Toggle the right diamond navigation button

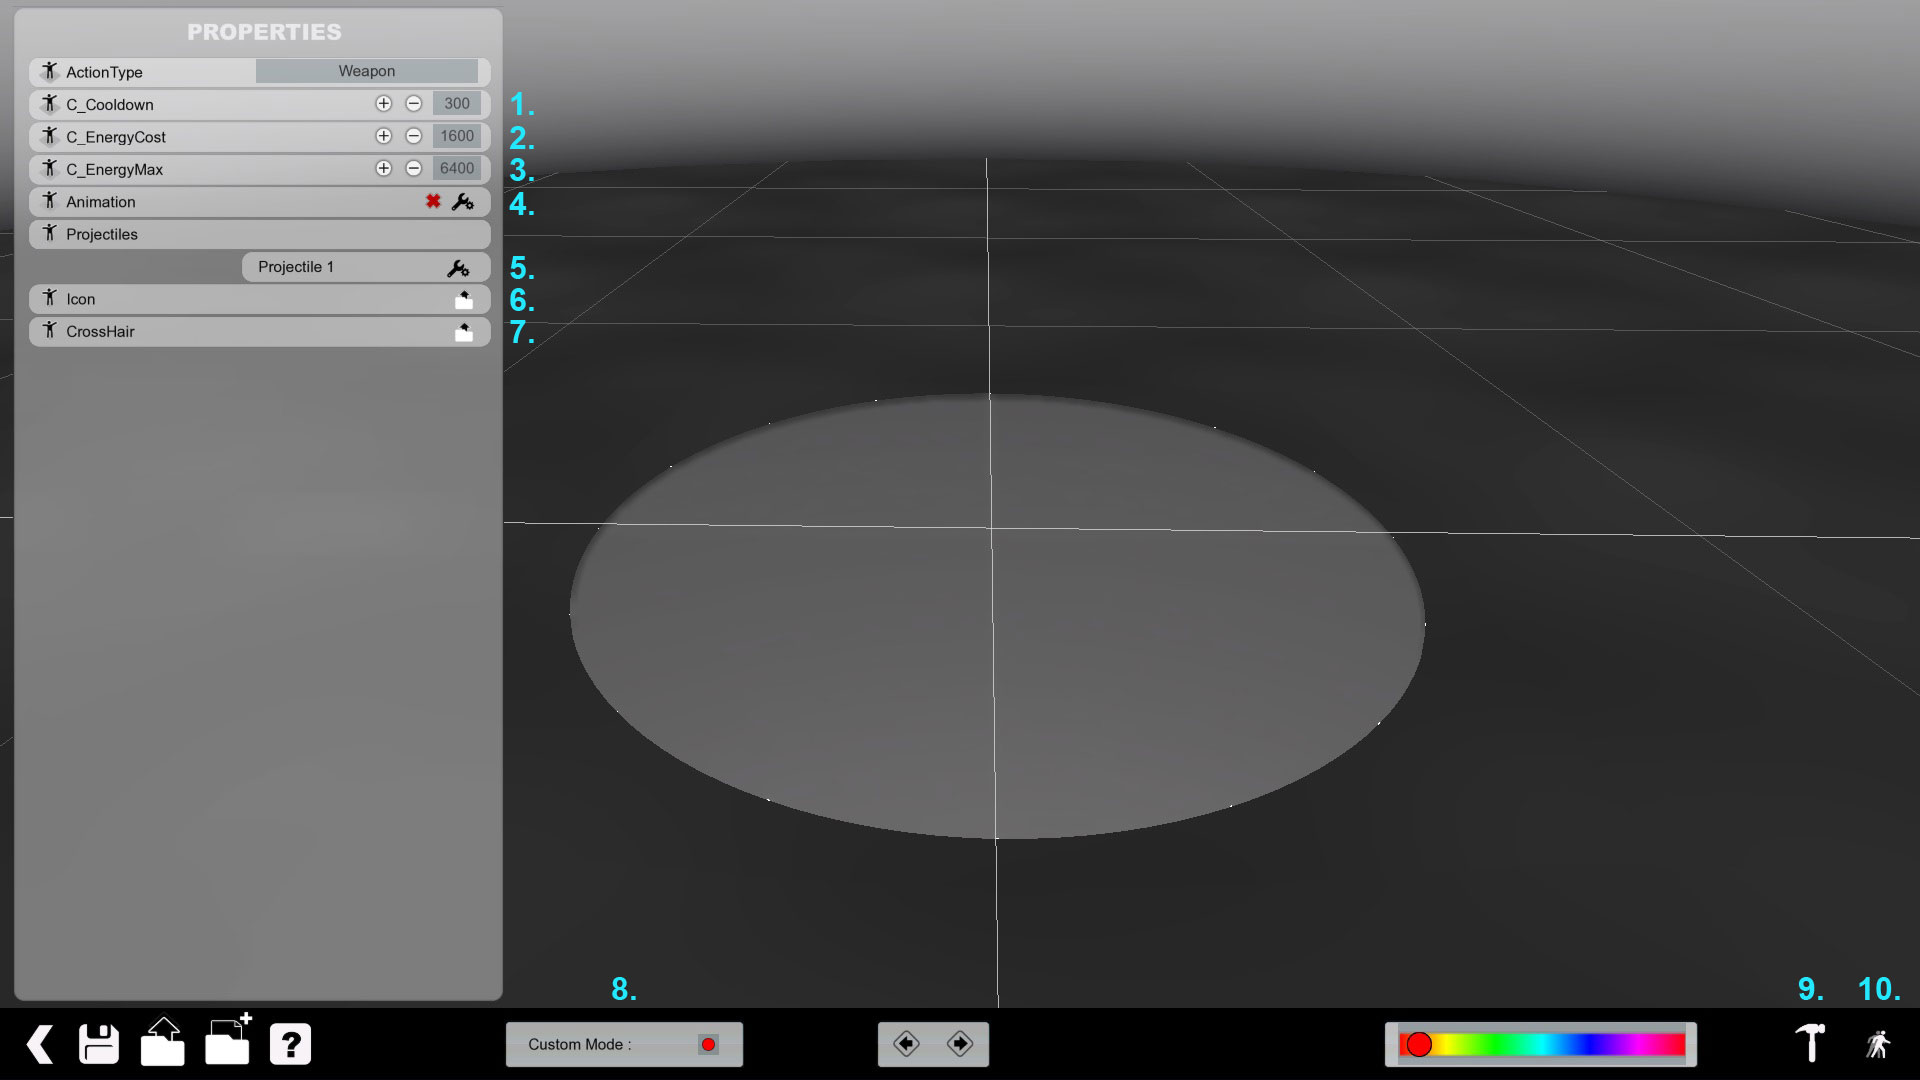960,1043
